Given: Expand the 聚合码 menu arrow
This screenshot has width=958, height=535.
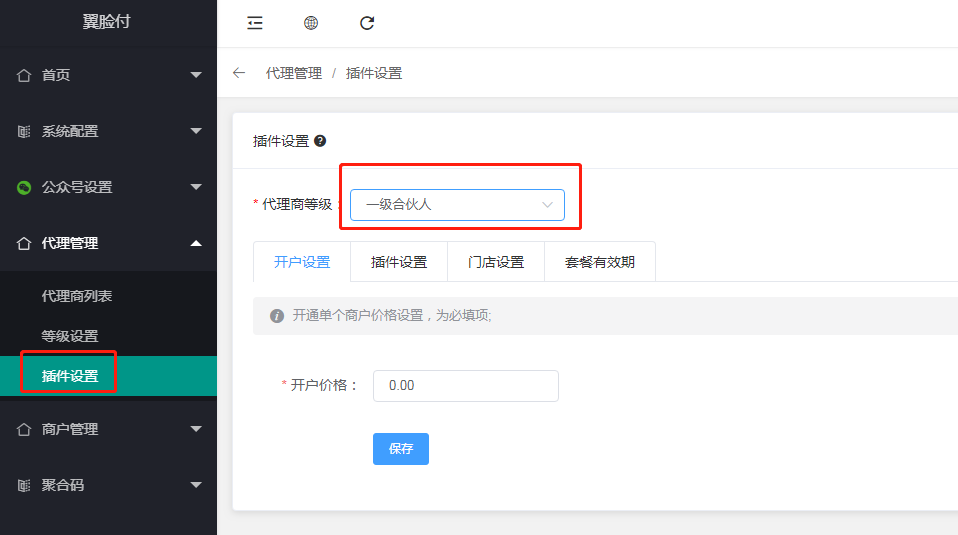Looking at the screenshot, I should tap(196, 486).
